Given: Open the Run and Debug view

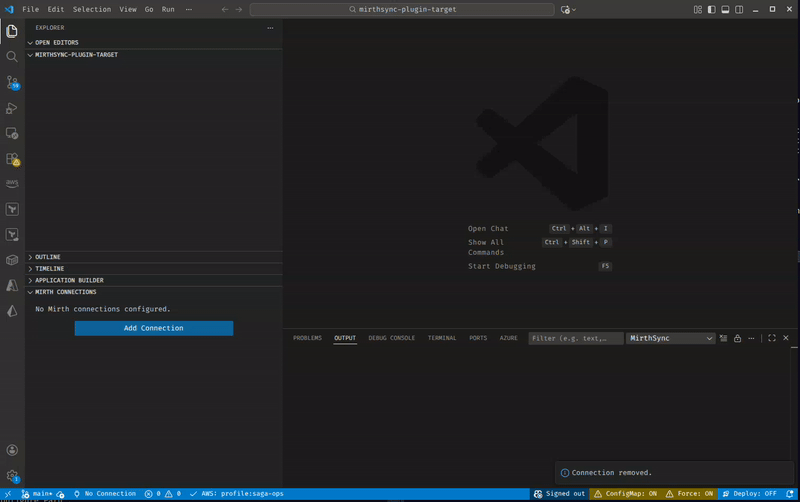Looking at the screenshot, I should [x=12, y=108].
